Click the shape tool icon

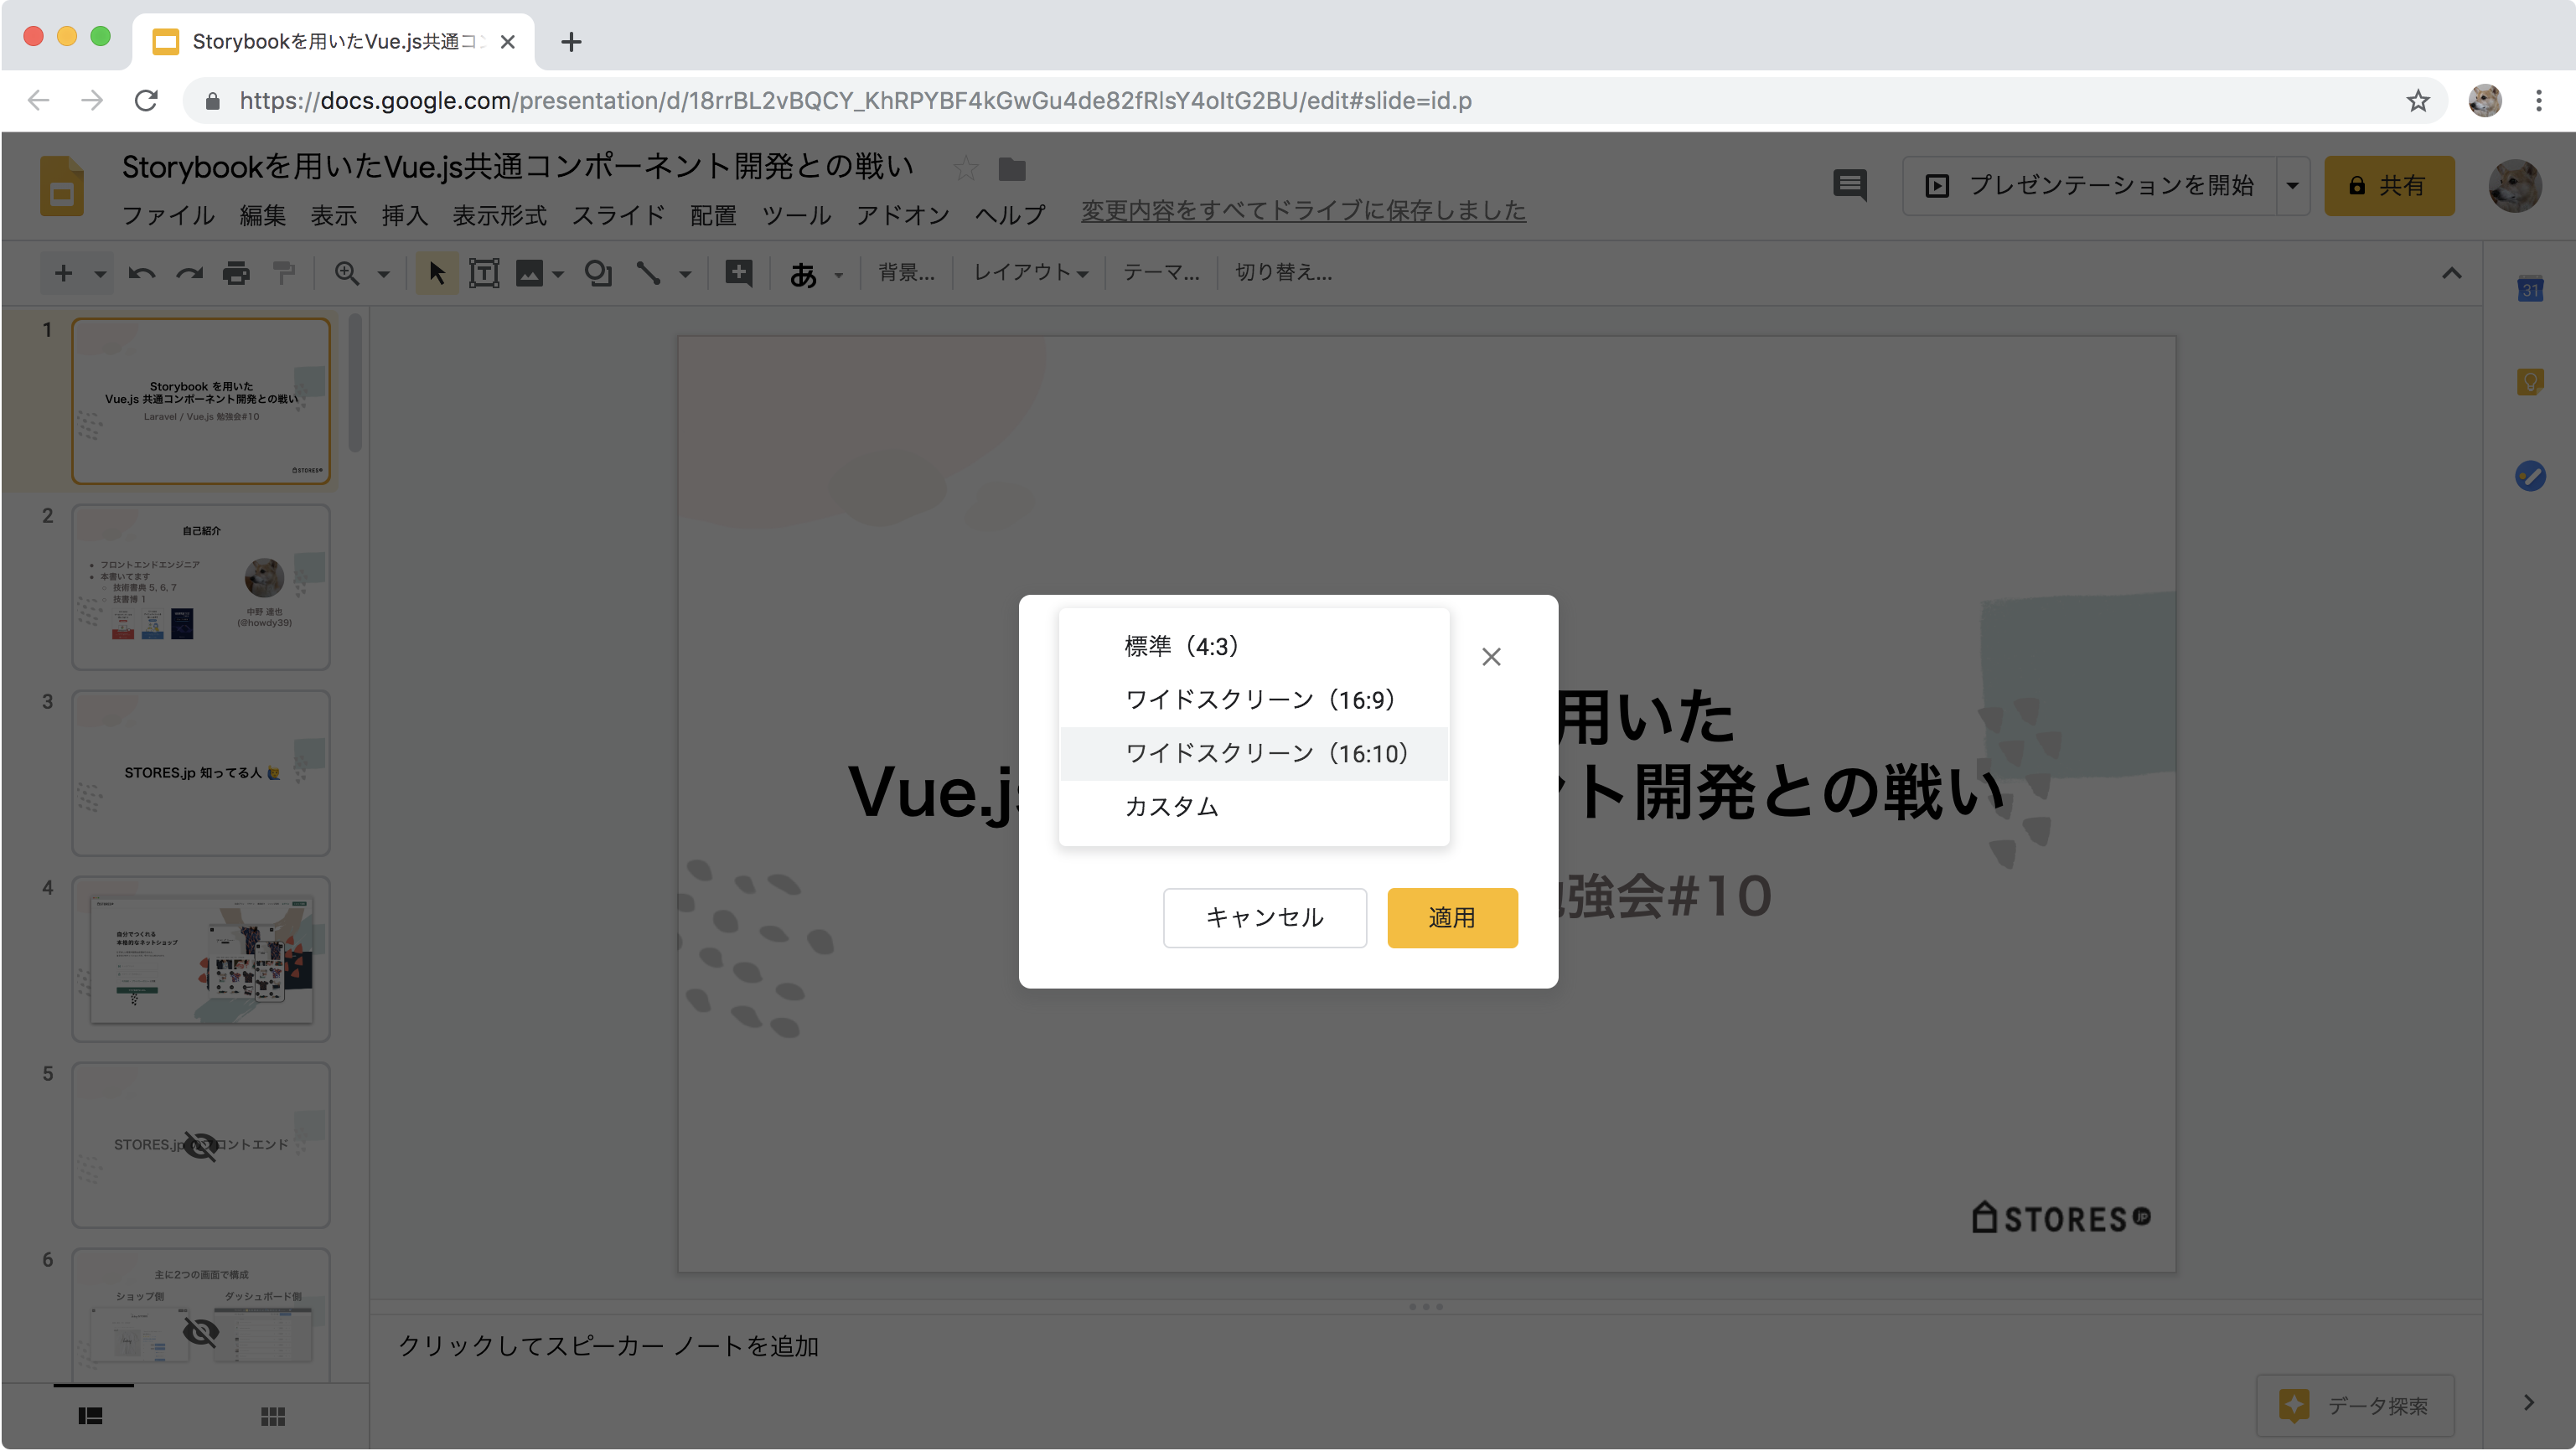point(598,273)
